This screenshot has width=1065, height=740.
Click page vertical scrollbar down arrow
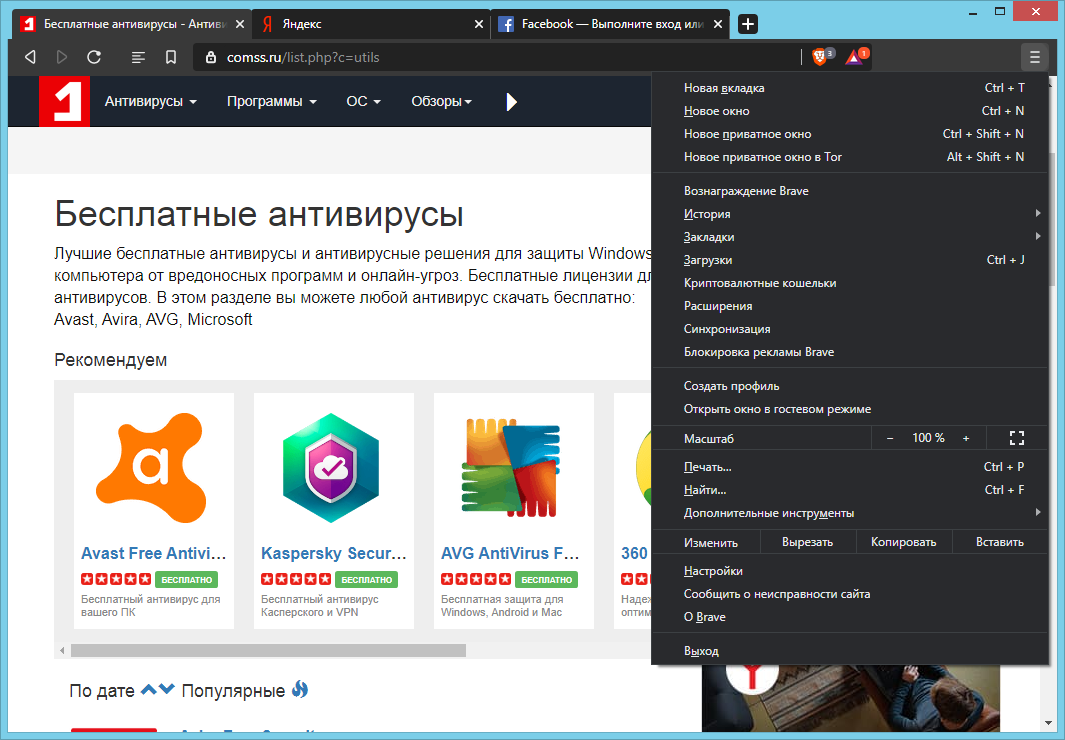coord(1050,724)
